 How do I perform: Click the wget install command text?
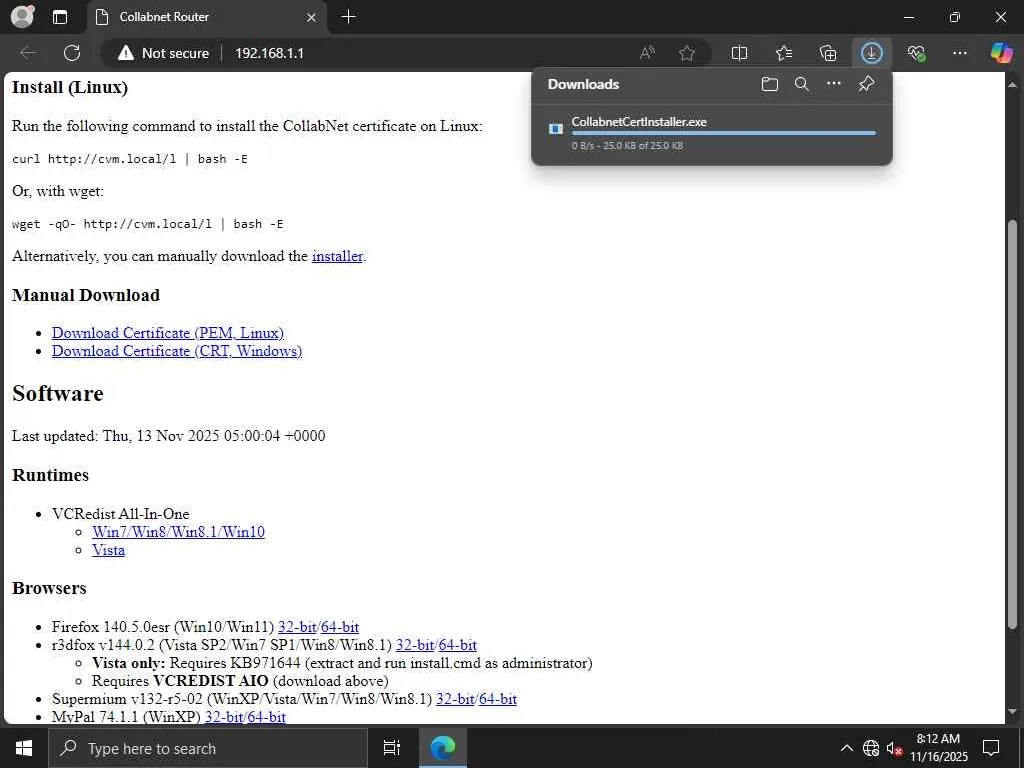148,224
